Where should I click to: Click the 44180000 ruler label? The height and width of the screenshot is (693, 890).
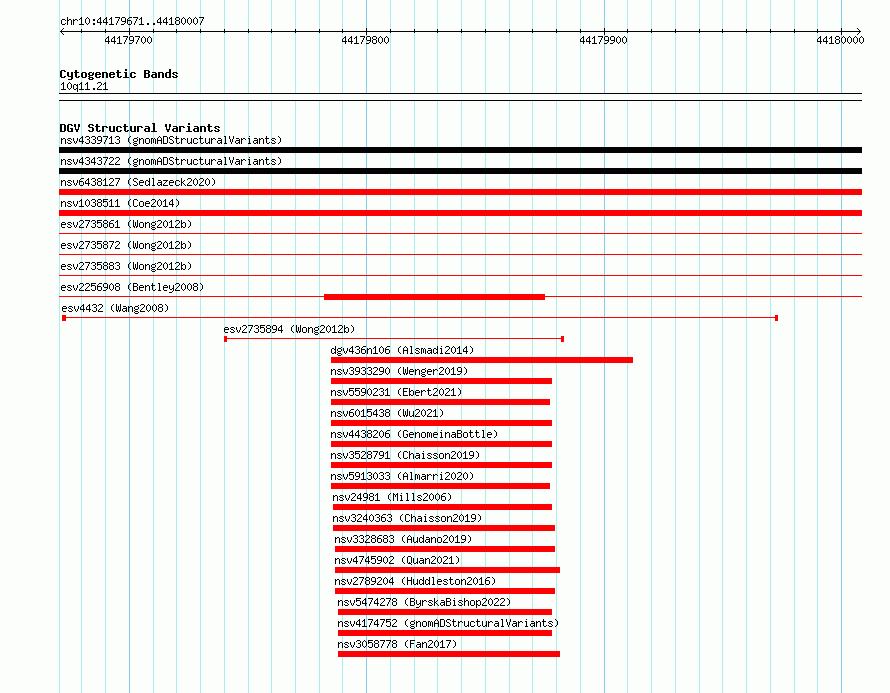click(x=841, y=40)
